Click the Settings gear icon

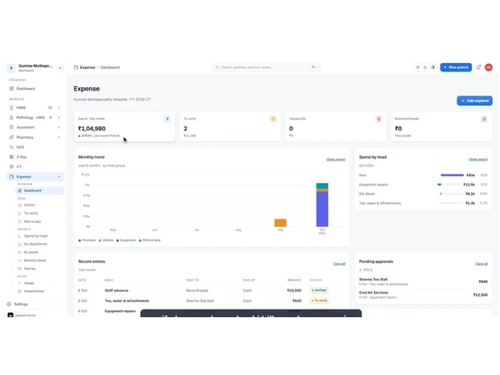[x=9, y=304]
